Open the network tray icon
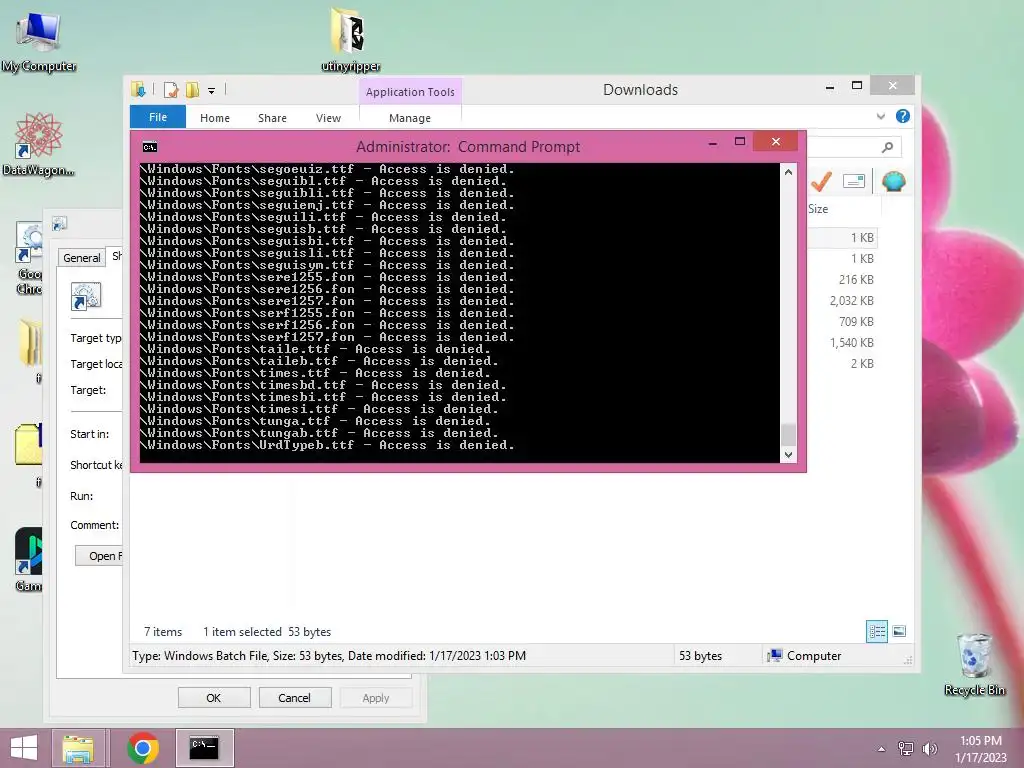This screenshot has width=1024, height=768. [906, 749]
